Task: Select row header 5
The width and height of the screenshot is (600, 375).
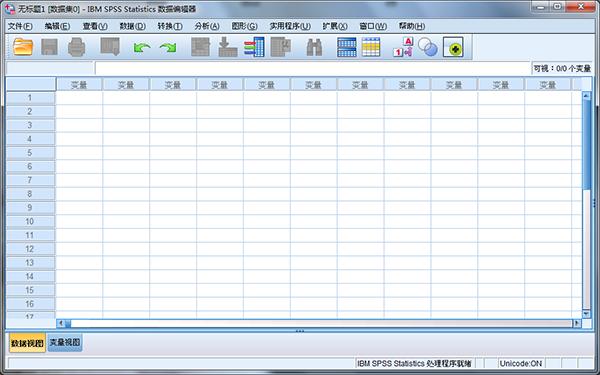Action: (31, 153)
